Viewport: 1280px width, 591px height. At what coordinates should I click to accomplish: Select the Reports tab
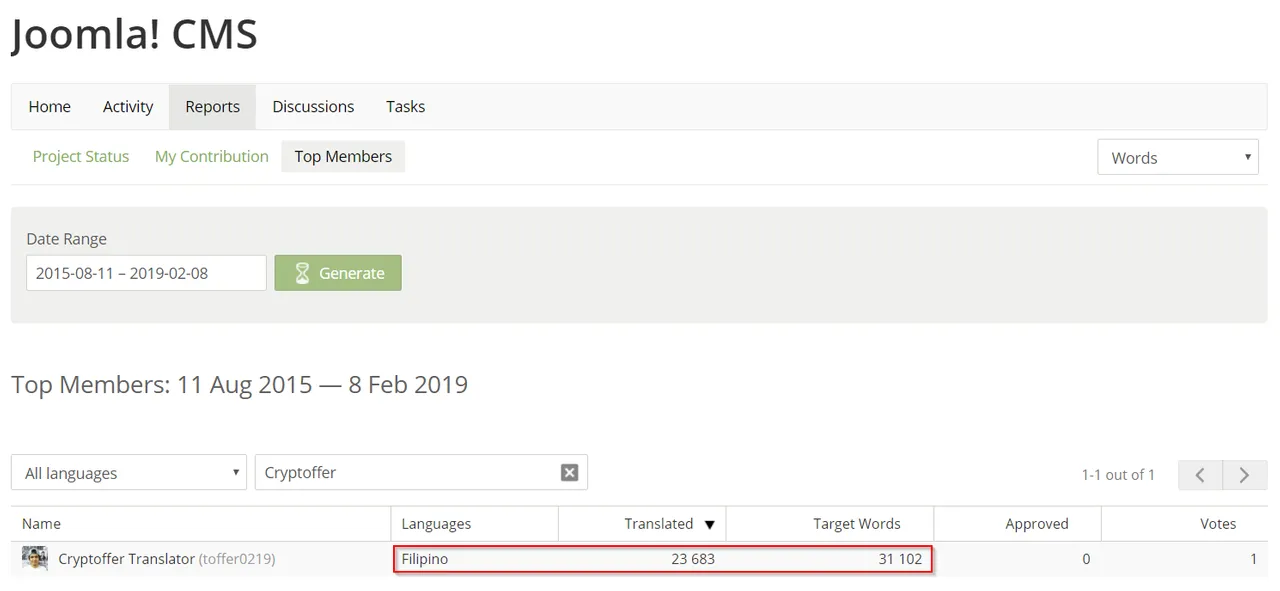pos(212,107)
